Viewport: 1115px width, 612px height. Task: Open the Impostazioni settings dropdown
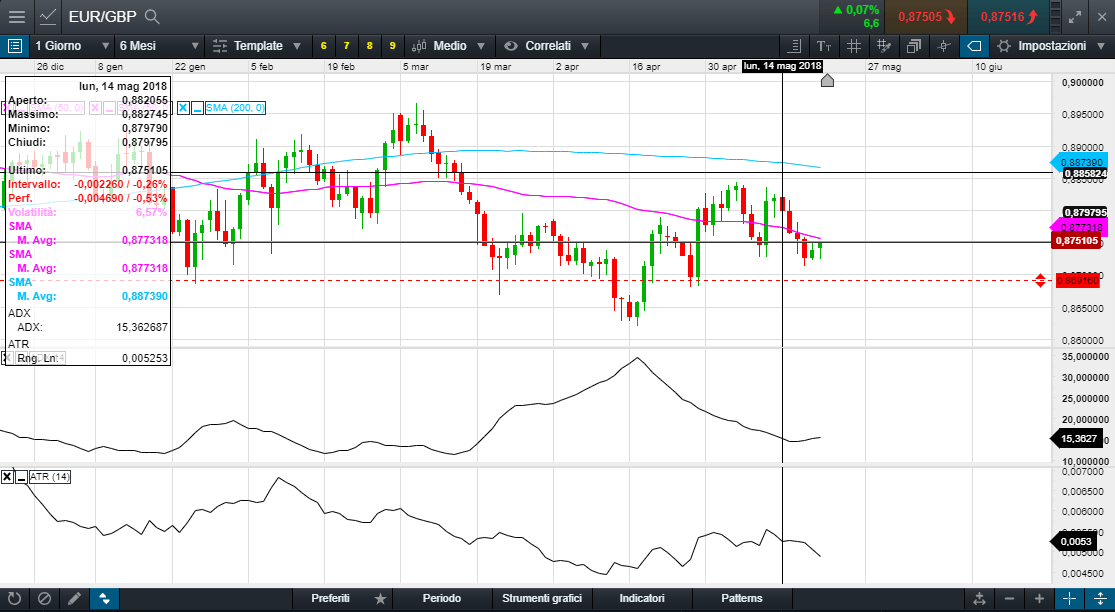pyautogui.click(x=1051, y=46)
